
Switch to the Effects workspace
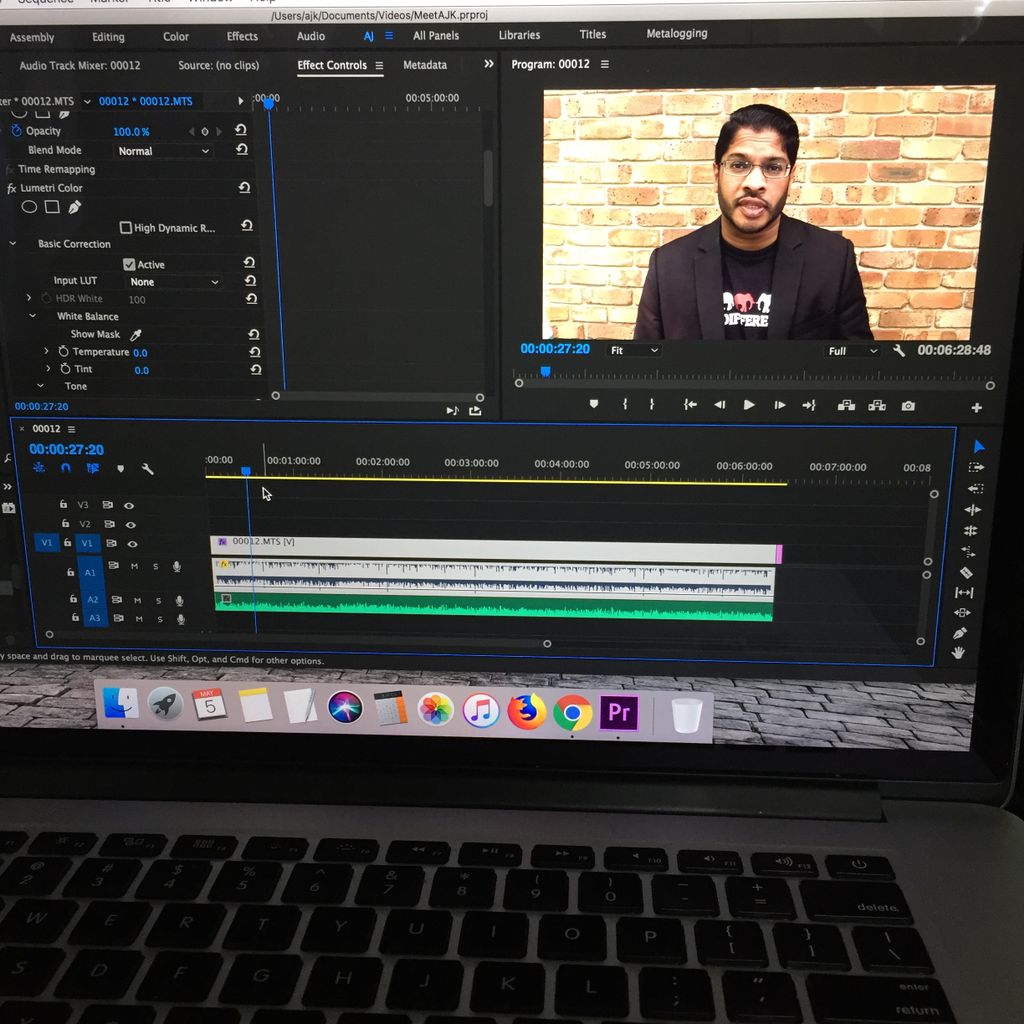click(x=242, y=37)
